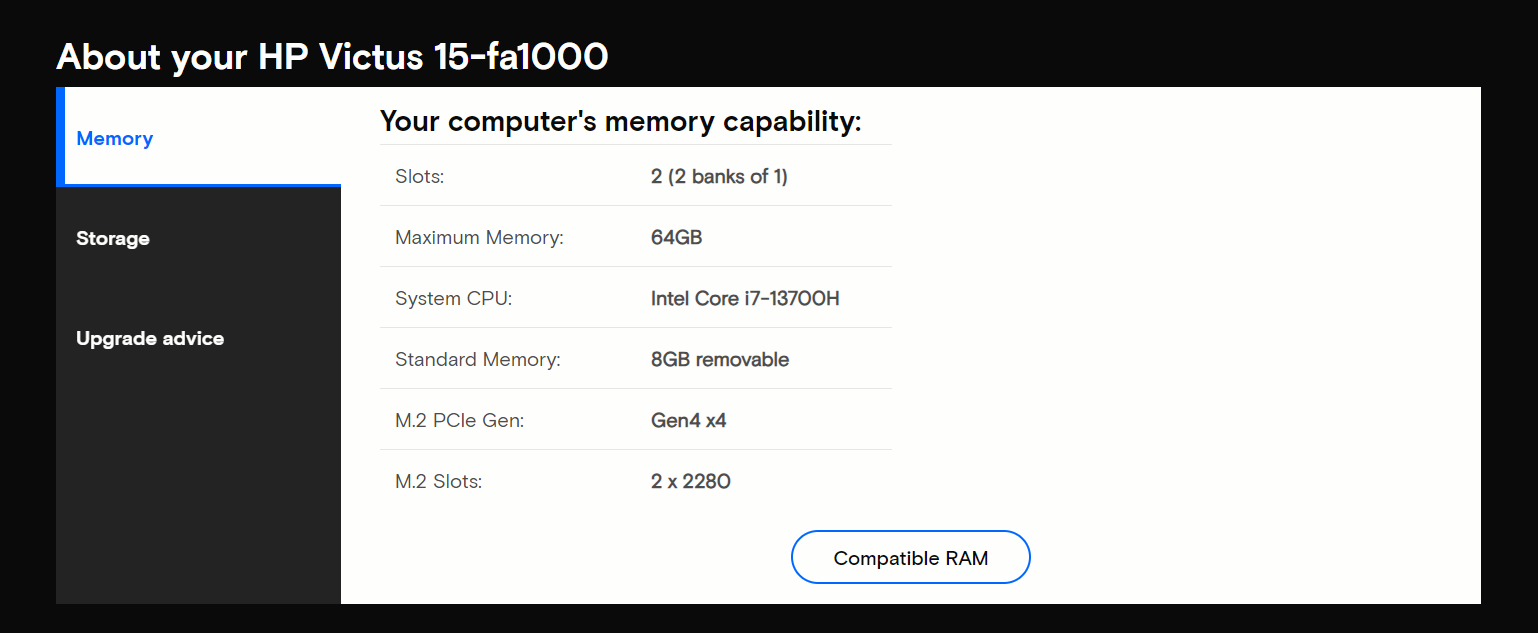Click the About your HP Victus 15-fa1000 heading
The image size is (1538, 633).
click(332, 57)
